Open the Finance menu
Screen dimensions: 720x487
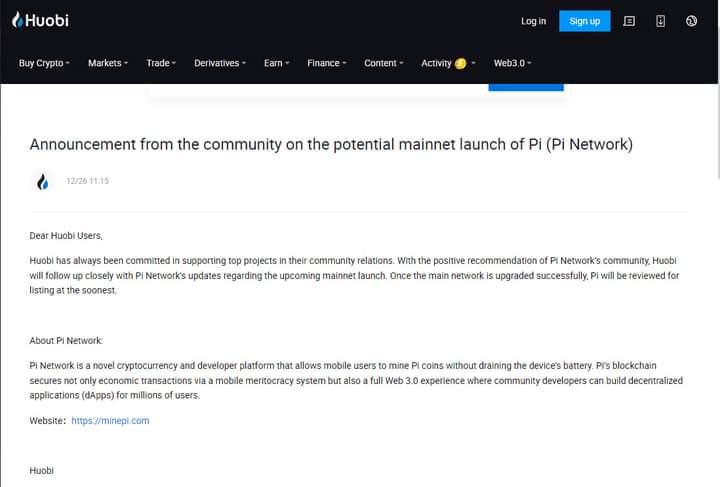[326, 63]
